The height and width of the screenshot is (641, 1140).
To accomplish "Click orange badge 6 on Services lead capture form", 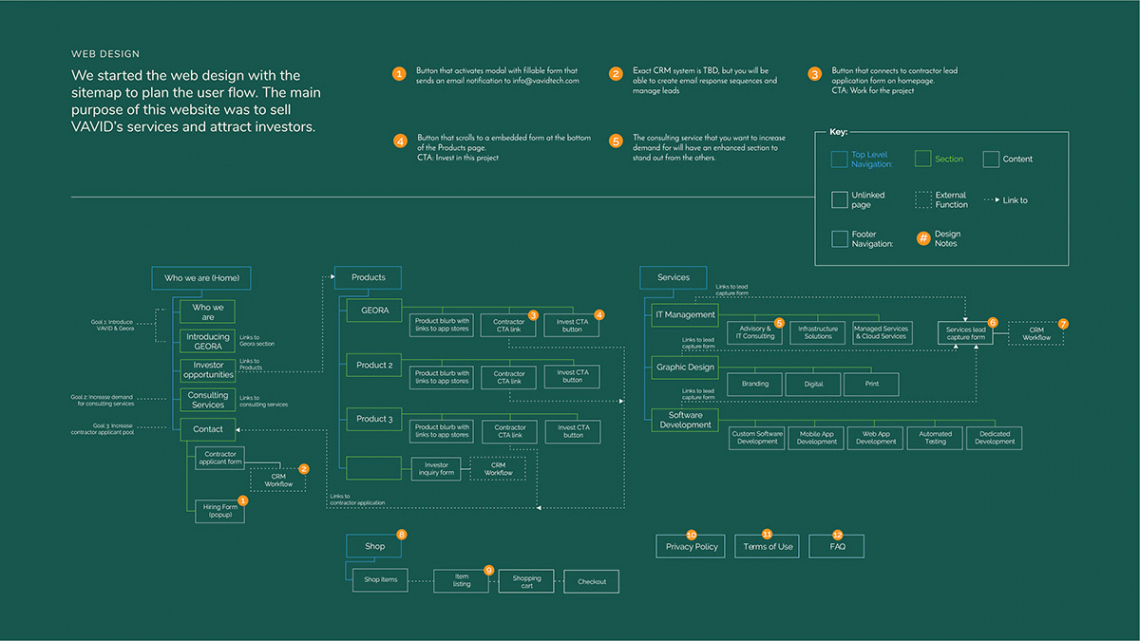I will [993, 323].
